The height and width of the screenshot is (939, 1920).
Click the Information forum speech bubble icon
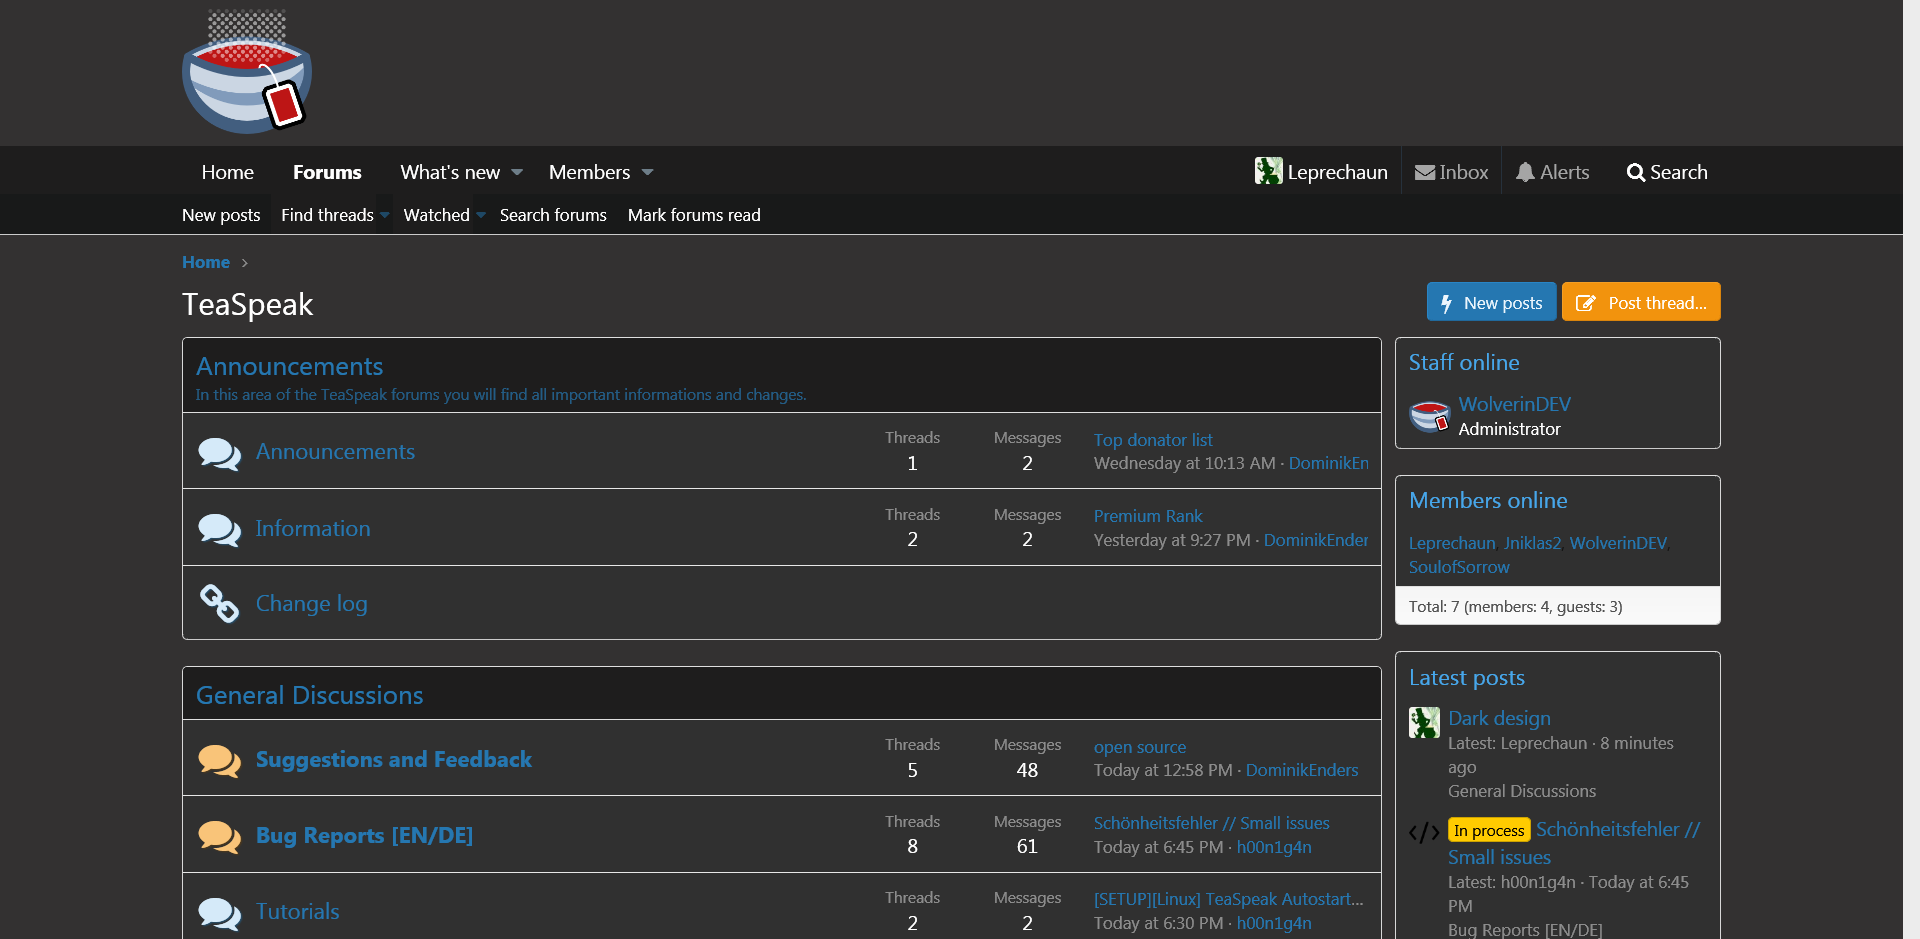tap(219, 529)
